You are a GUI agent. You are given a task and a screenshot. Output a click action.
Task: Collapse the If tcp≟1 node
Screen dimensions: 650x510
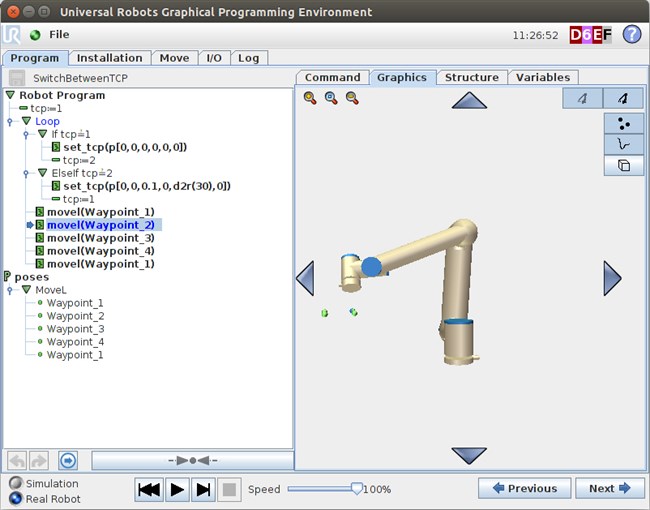42,134
